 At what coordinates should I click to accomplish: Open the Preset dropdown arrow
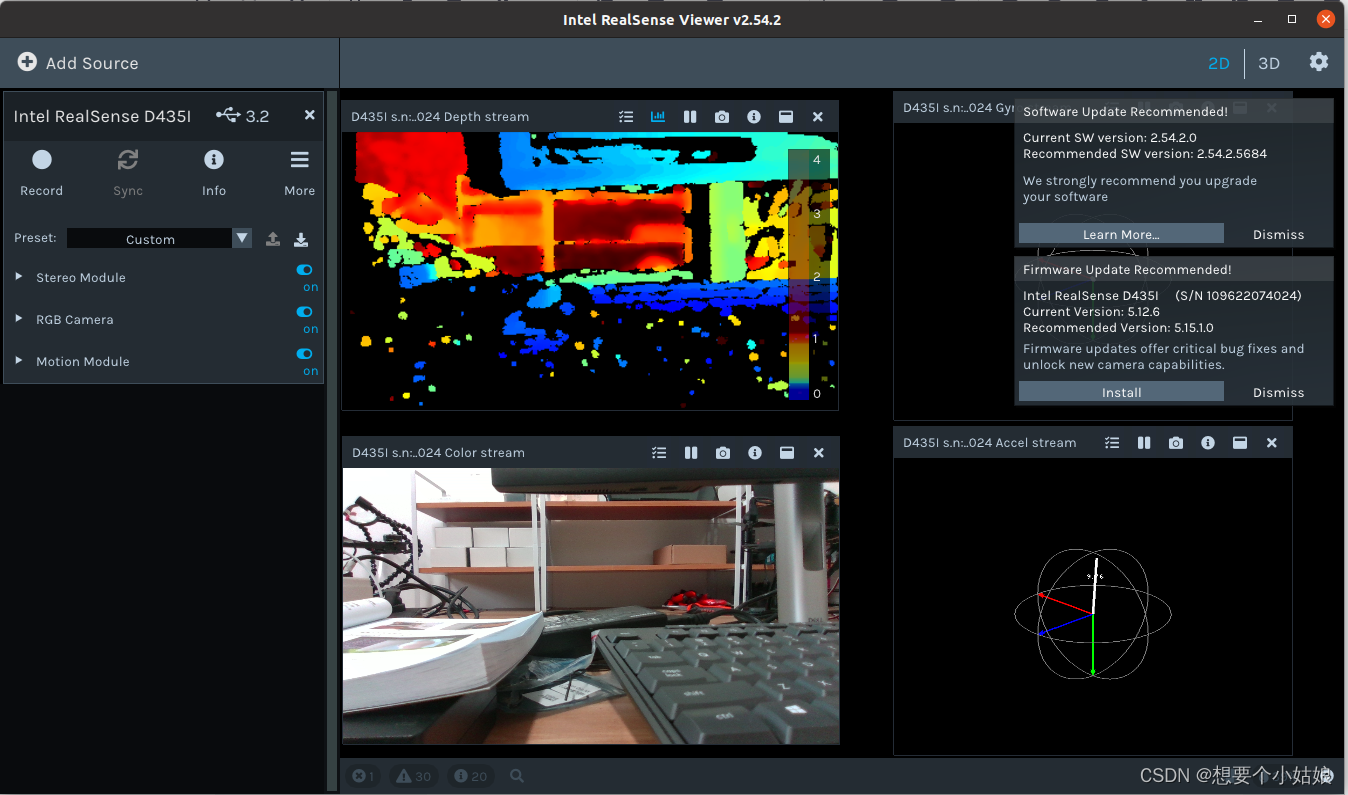(x=242, y=238)
